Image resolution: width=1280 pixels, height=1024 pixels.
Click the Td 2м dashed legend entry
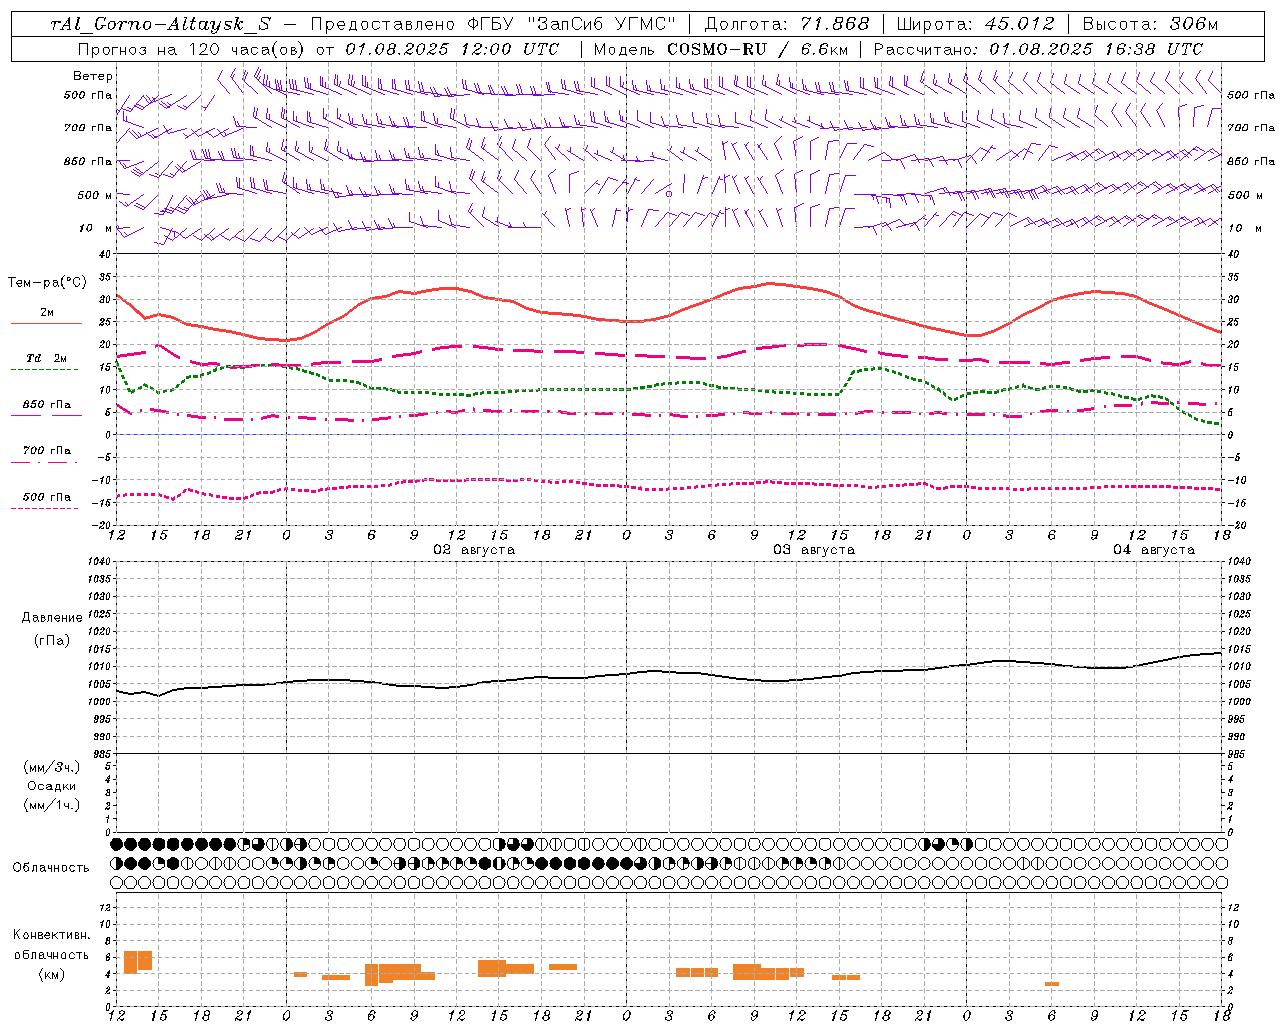pyautogui.click(x=46, y=363)
